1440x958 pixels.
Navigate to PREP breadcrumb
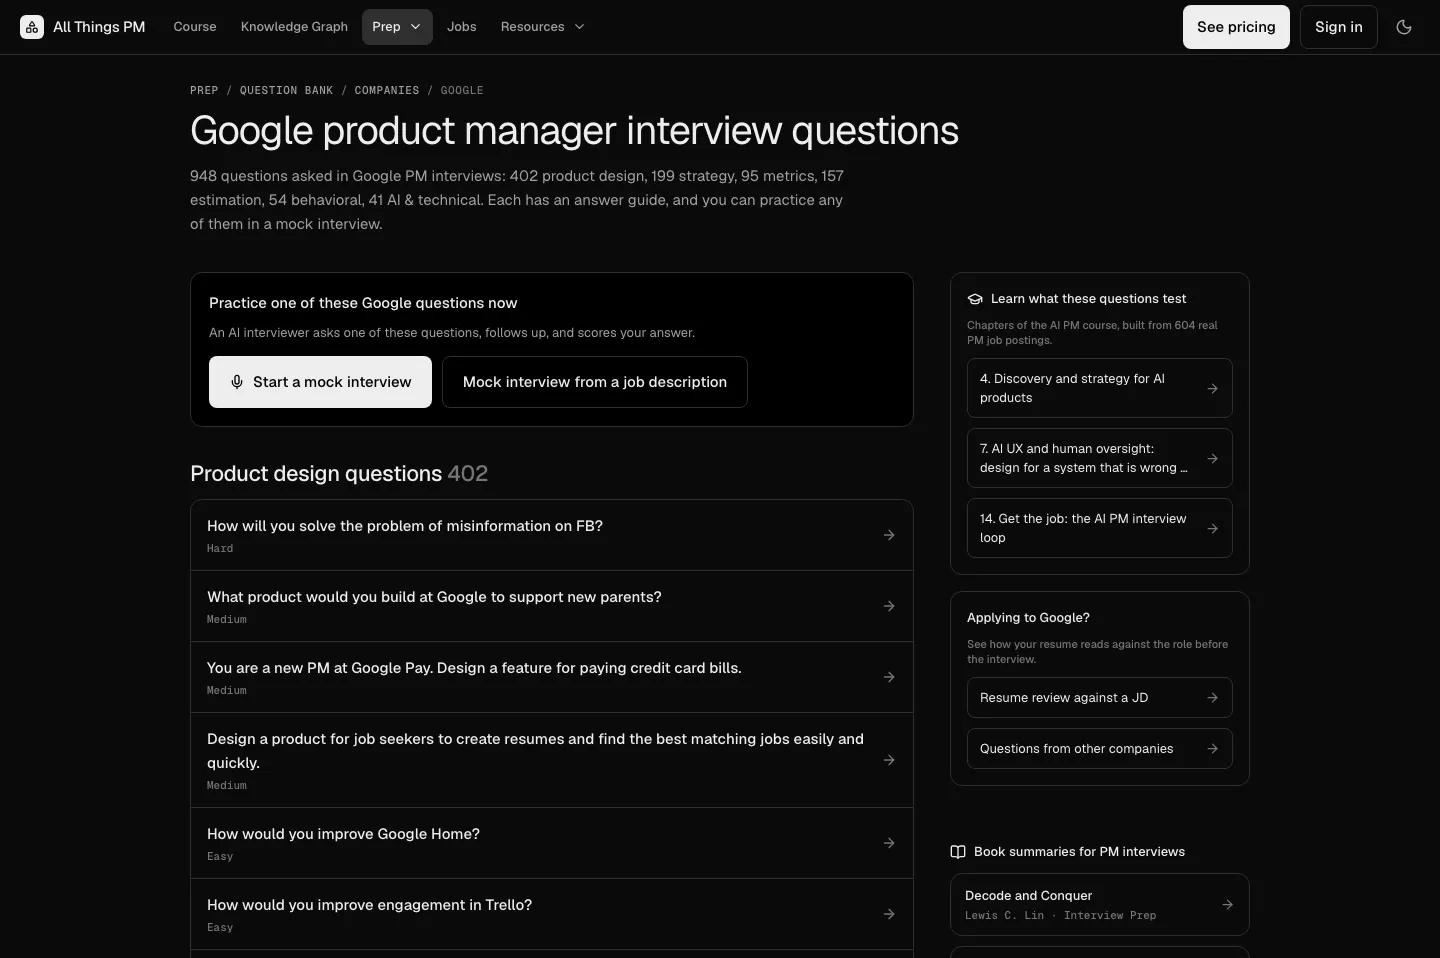[x=204, y=90]
